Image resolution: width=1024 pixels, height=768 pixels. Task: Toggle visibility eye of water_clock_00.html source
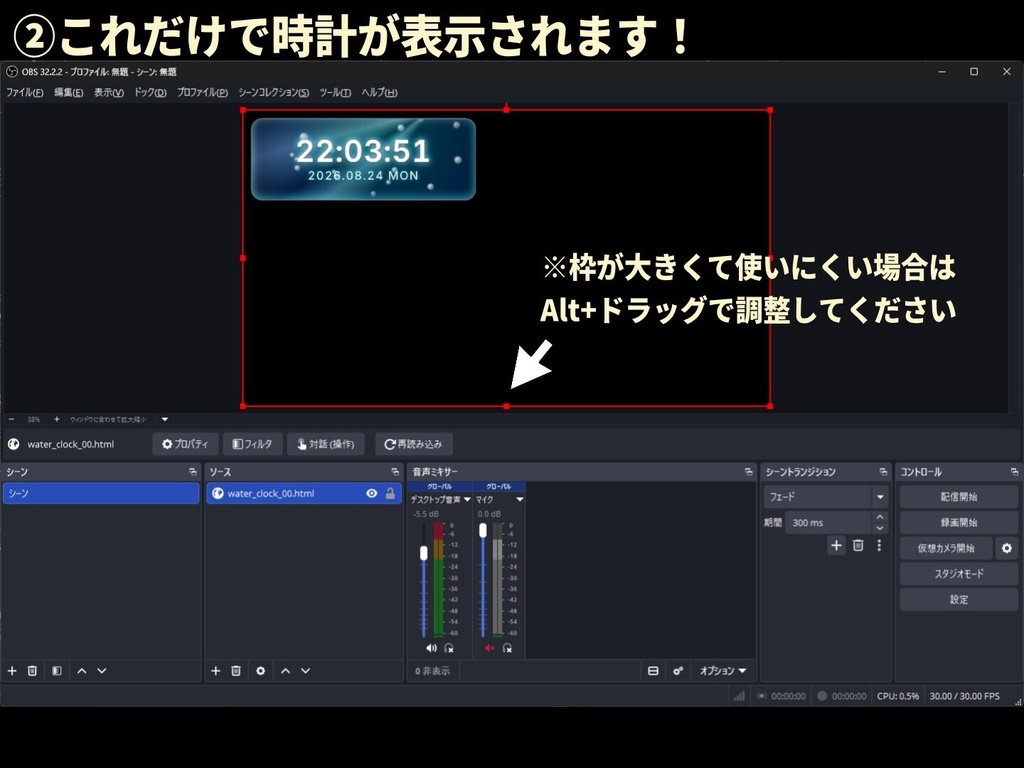(372, 493)
